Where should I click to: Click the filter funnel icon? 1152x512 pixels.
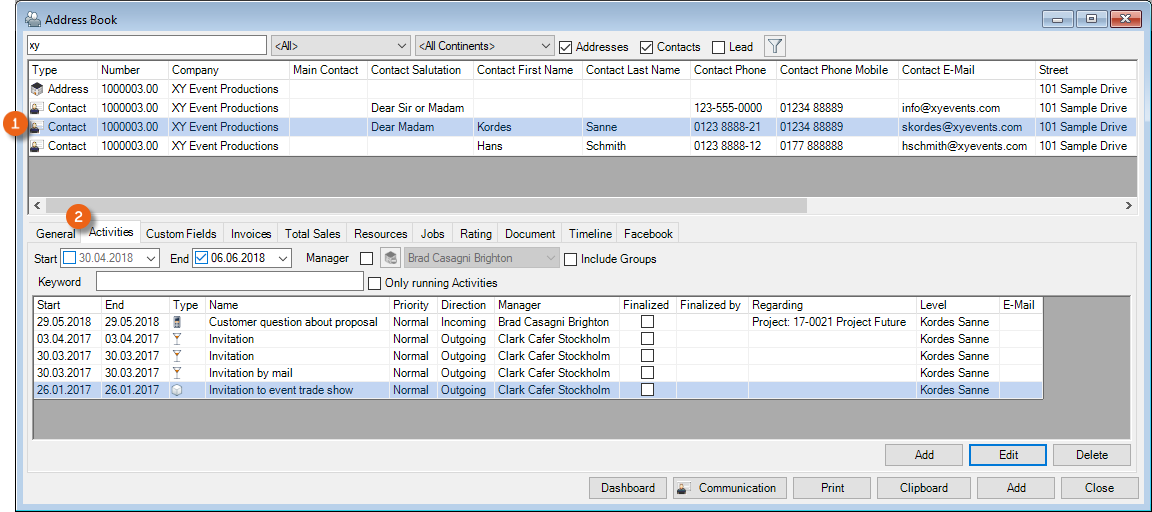pos(775,46)
